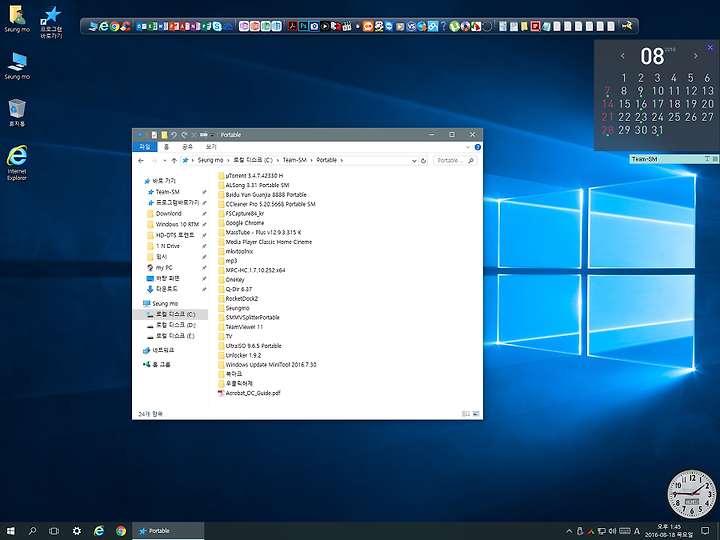
Task: Go to the previous month in calendar
Action: tap(623, 56)
